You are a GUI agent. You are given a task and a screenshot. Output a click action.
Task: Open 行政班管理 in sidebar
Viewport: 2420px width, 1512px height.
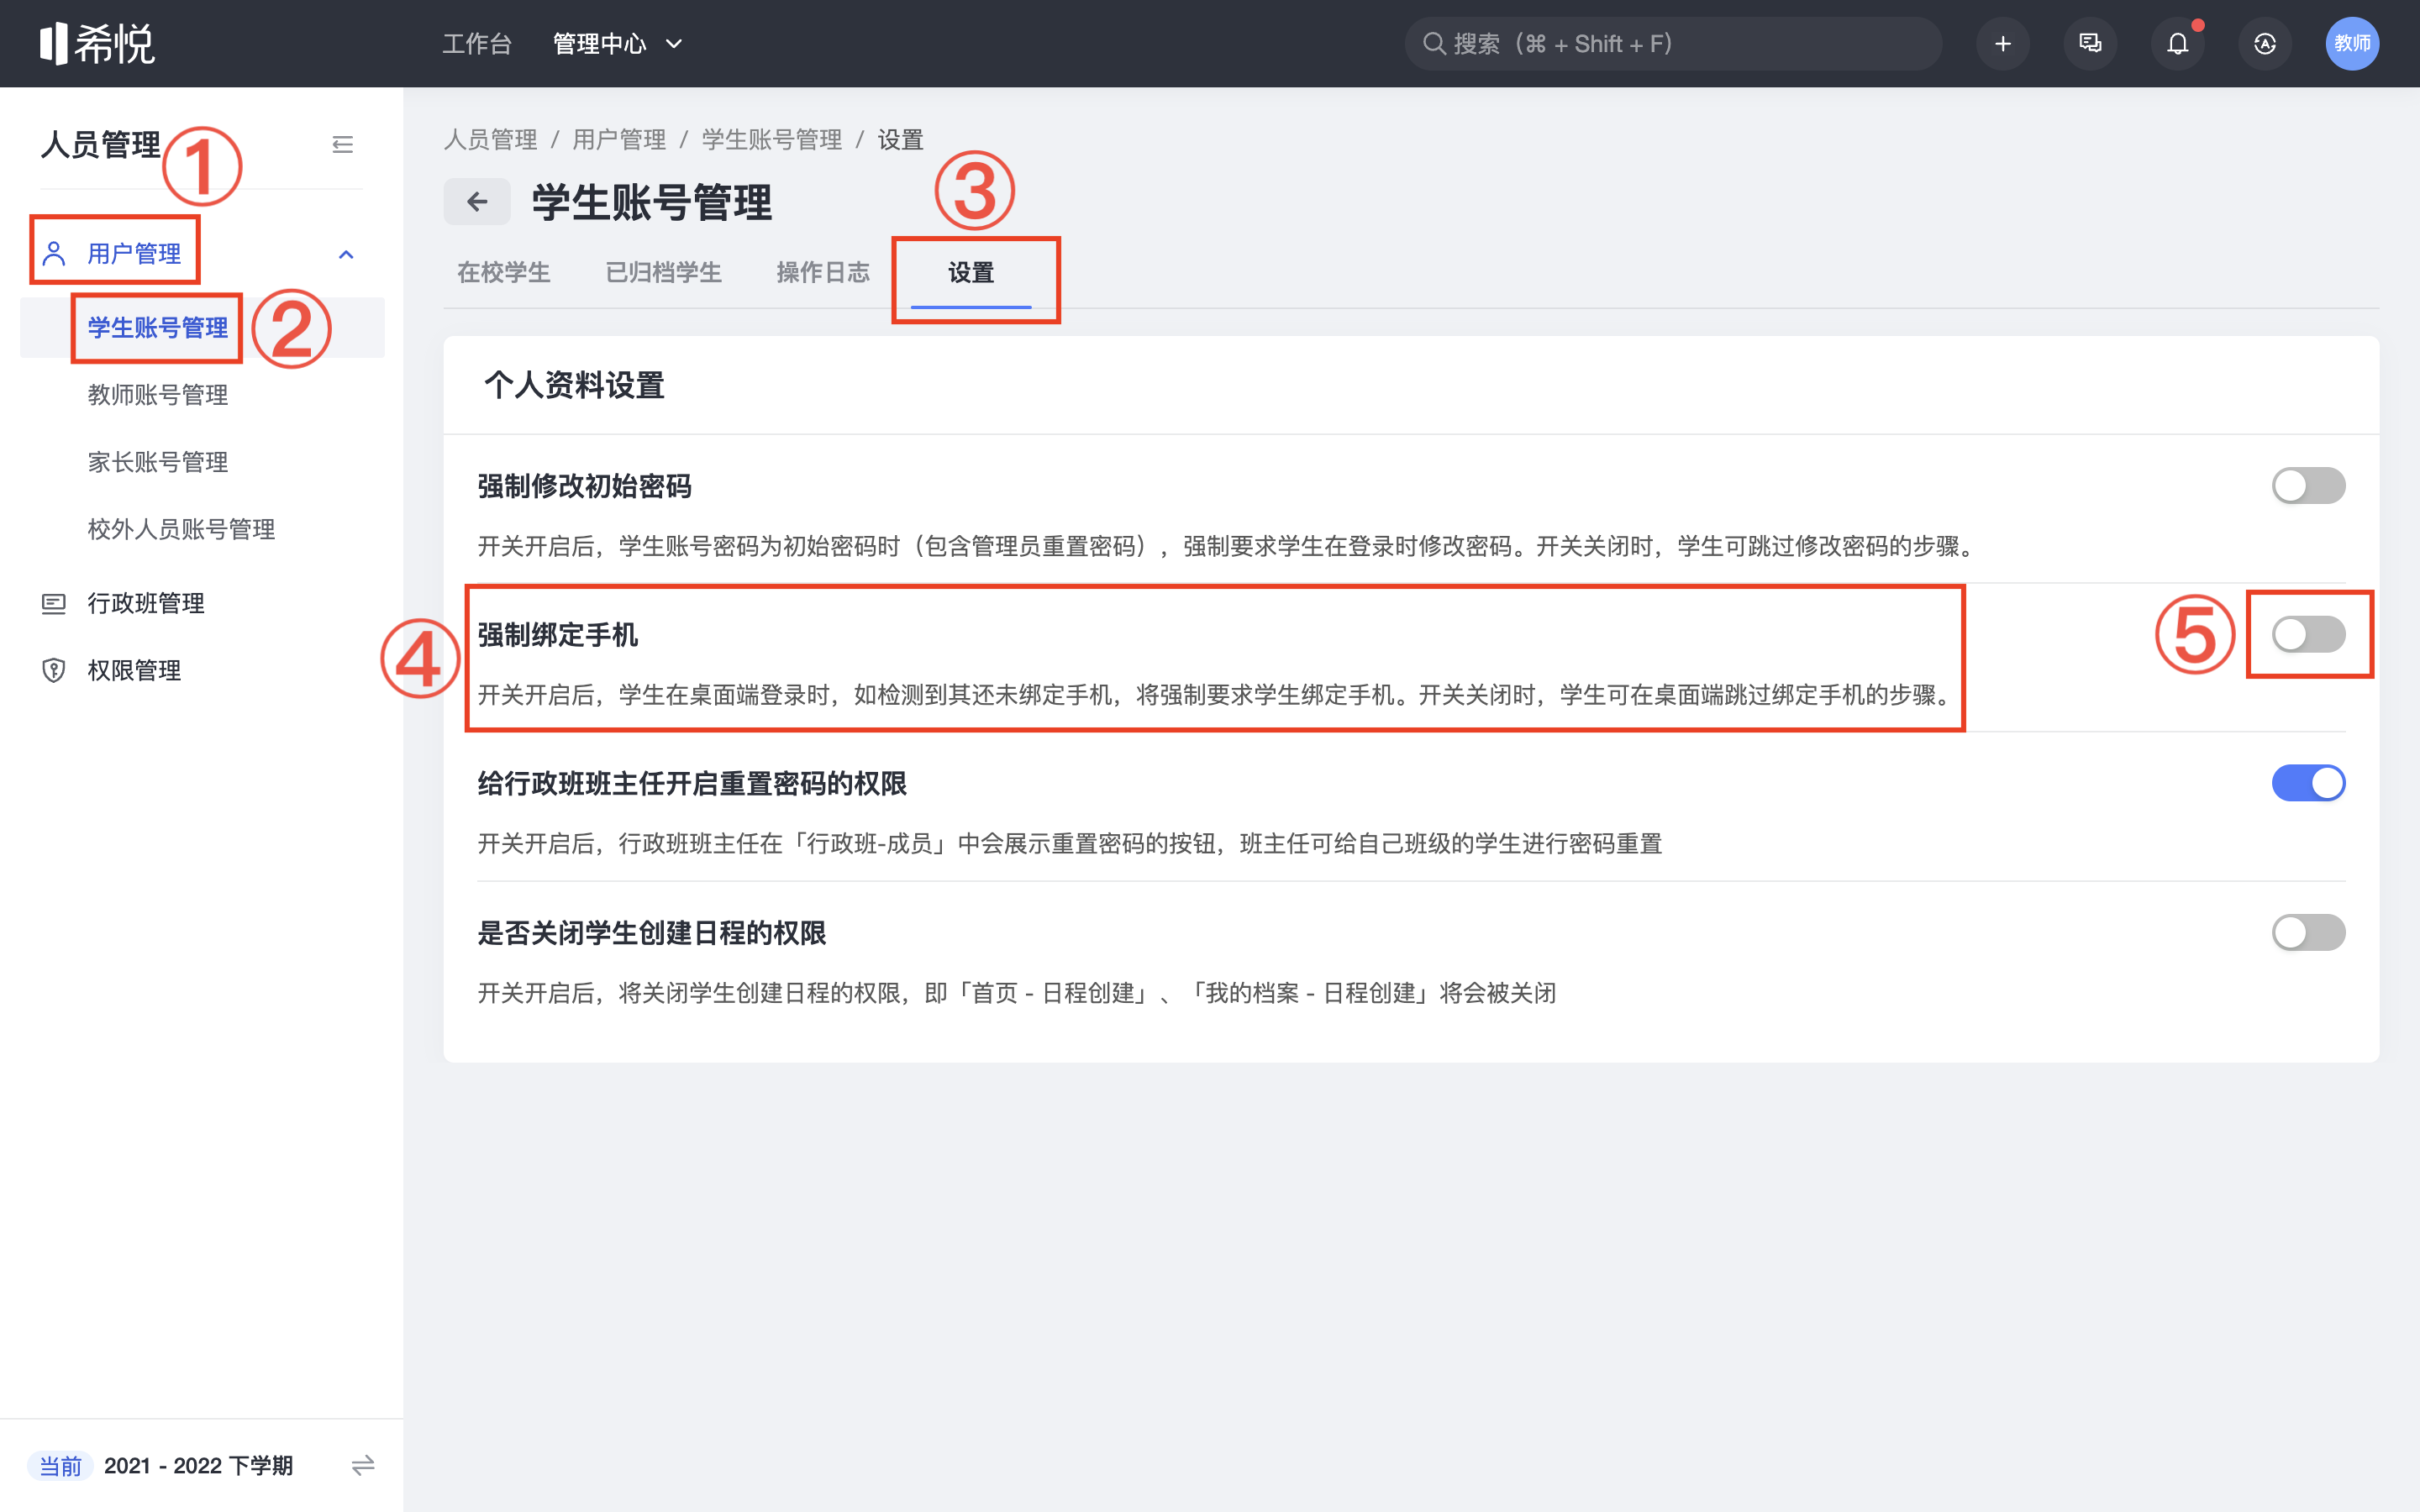pyautogui.click(x=146, y=603)
